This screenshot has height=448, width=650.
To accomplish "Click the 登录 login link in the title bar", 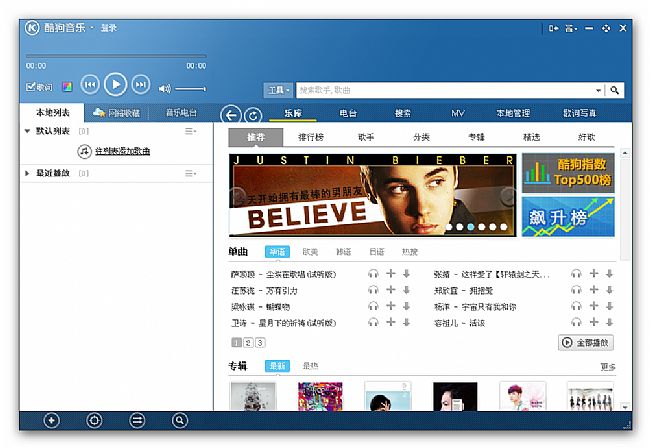I will click(109, 28).
